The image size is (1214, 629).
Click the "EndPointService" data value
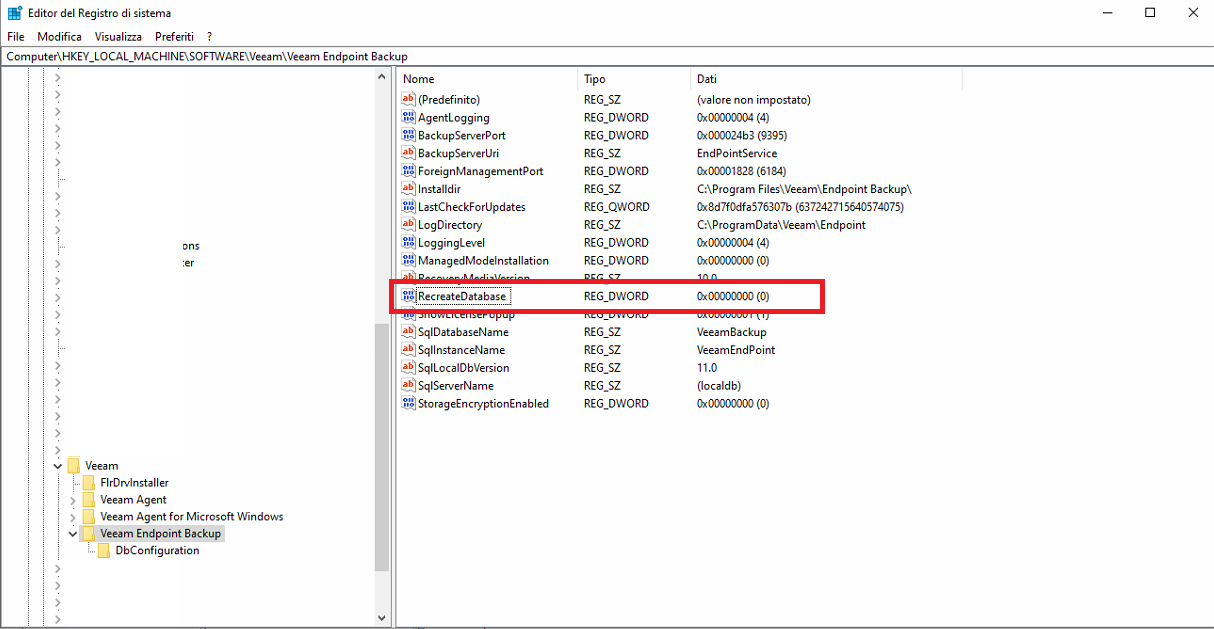pos(737,153)
